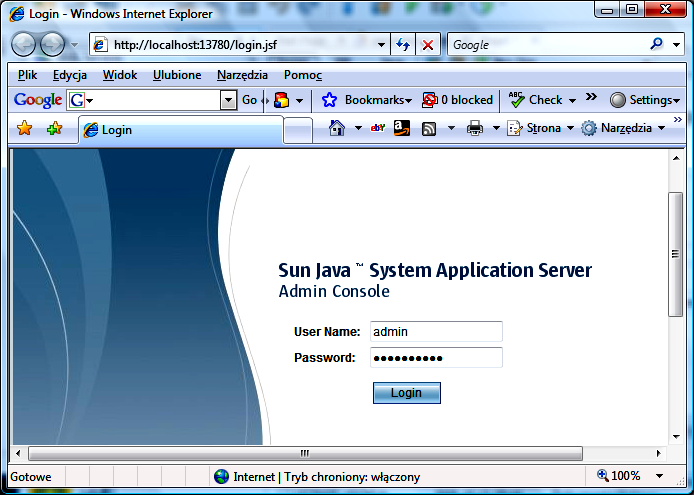Open the Pomoc menu
Image resolution: width=694 pixels, height=495 pixels.
pyautogui.click(x=303, y=75)
